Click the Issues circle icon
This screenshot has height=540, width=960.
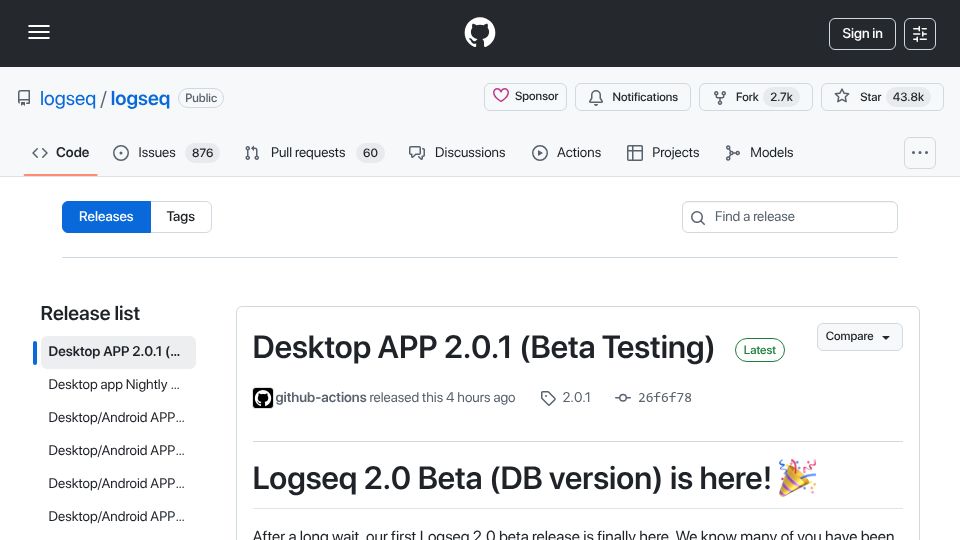click(121, 153)
